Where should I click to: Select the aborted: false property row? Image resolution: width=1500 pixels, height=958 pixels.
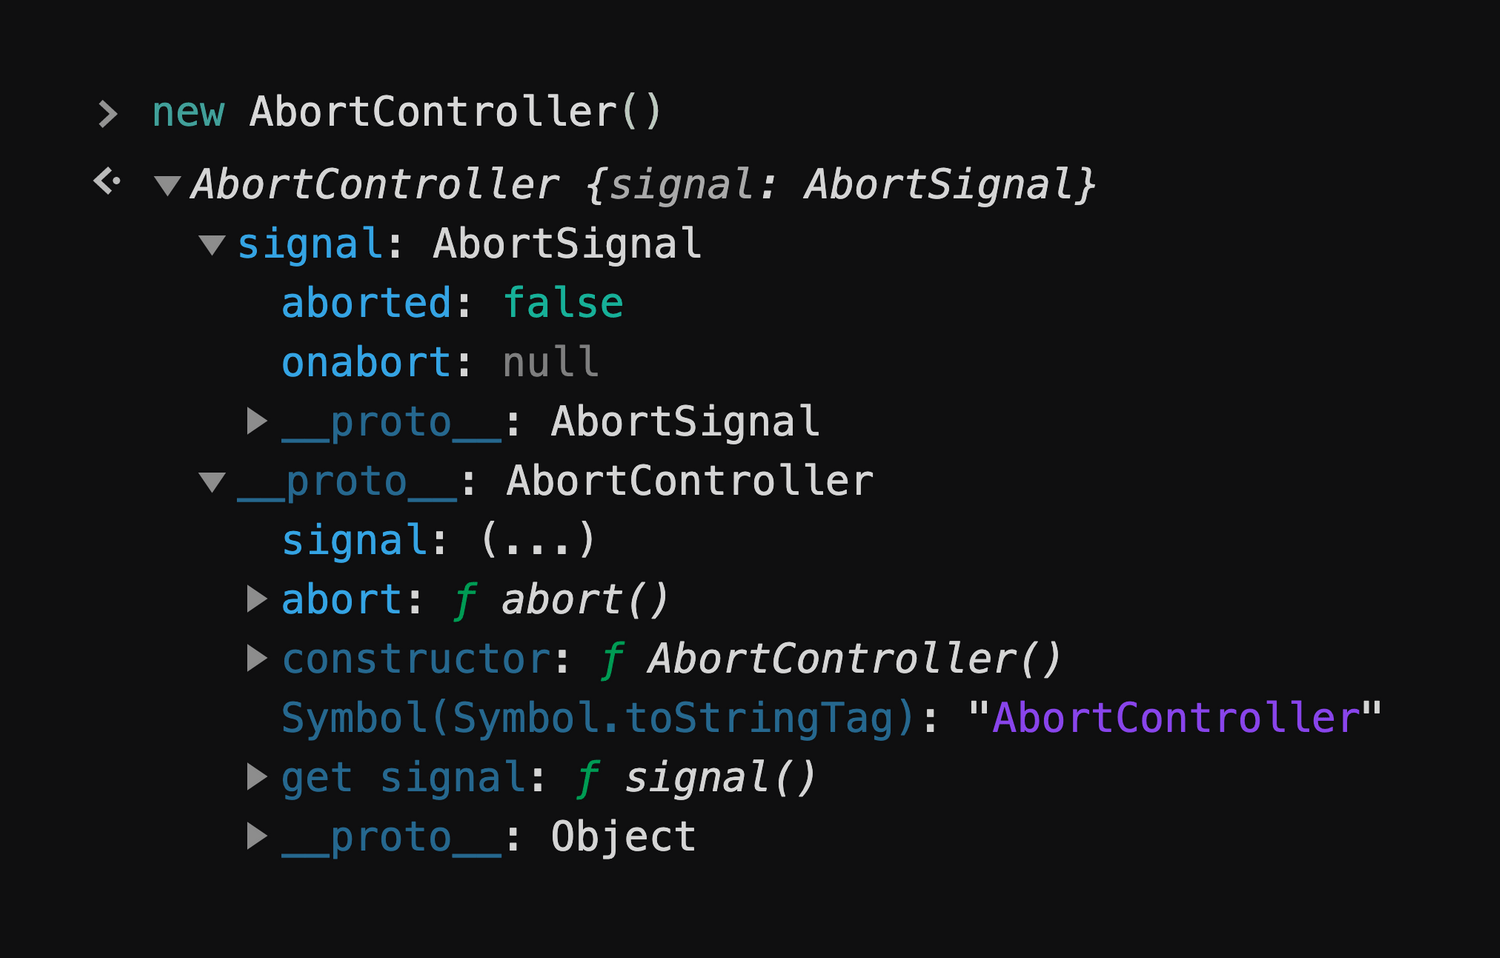click(x=452, y=303)
